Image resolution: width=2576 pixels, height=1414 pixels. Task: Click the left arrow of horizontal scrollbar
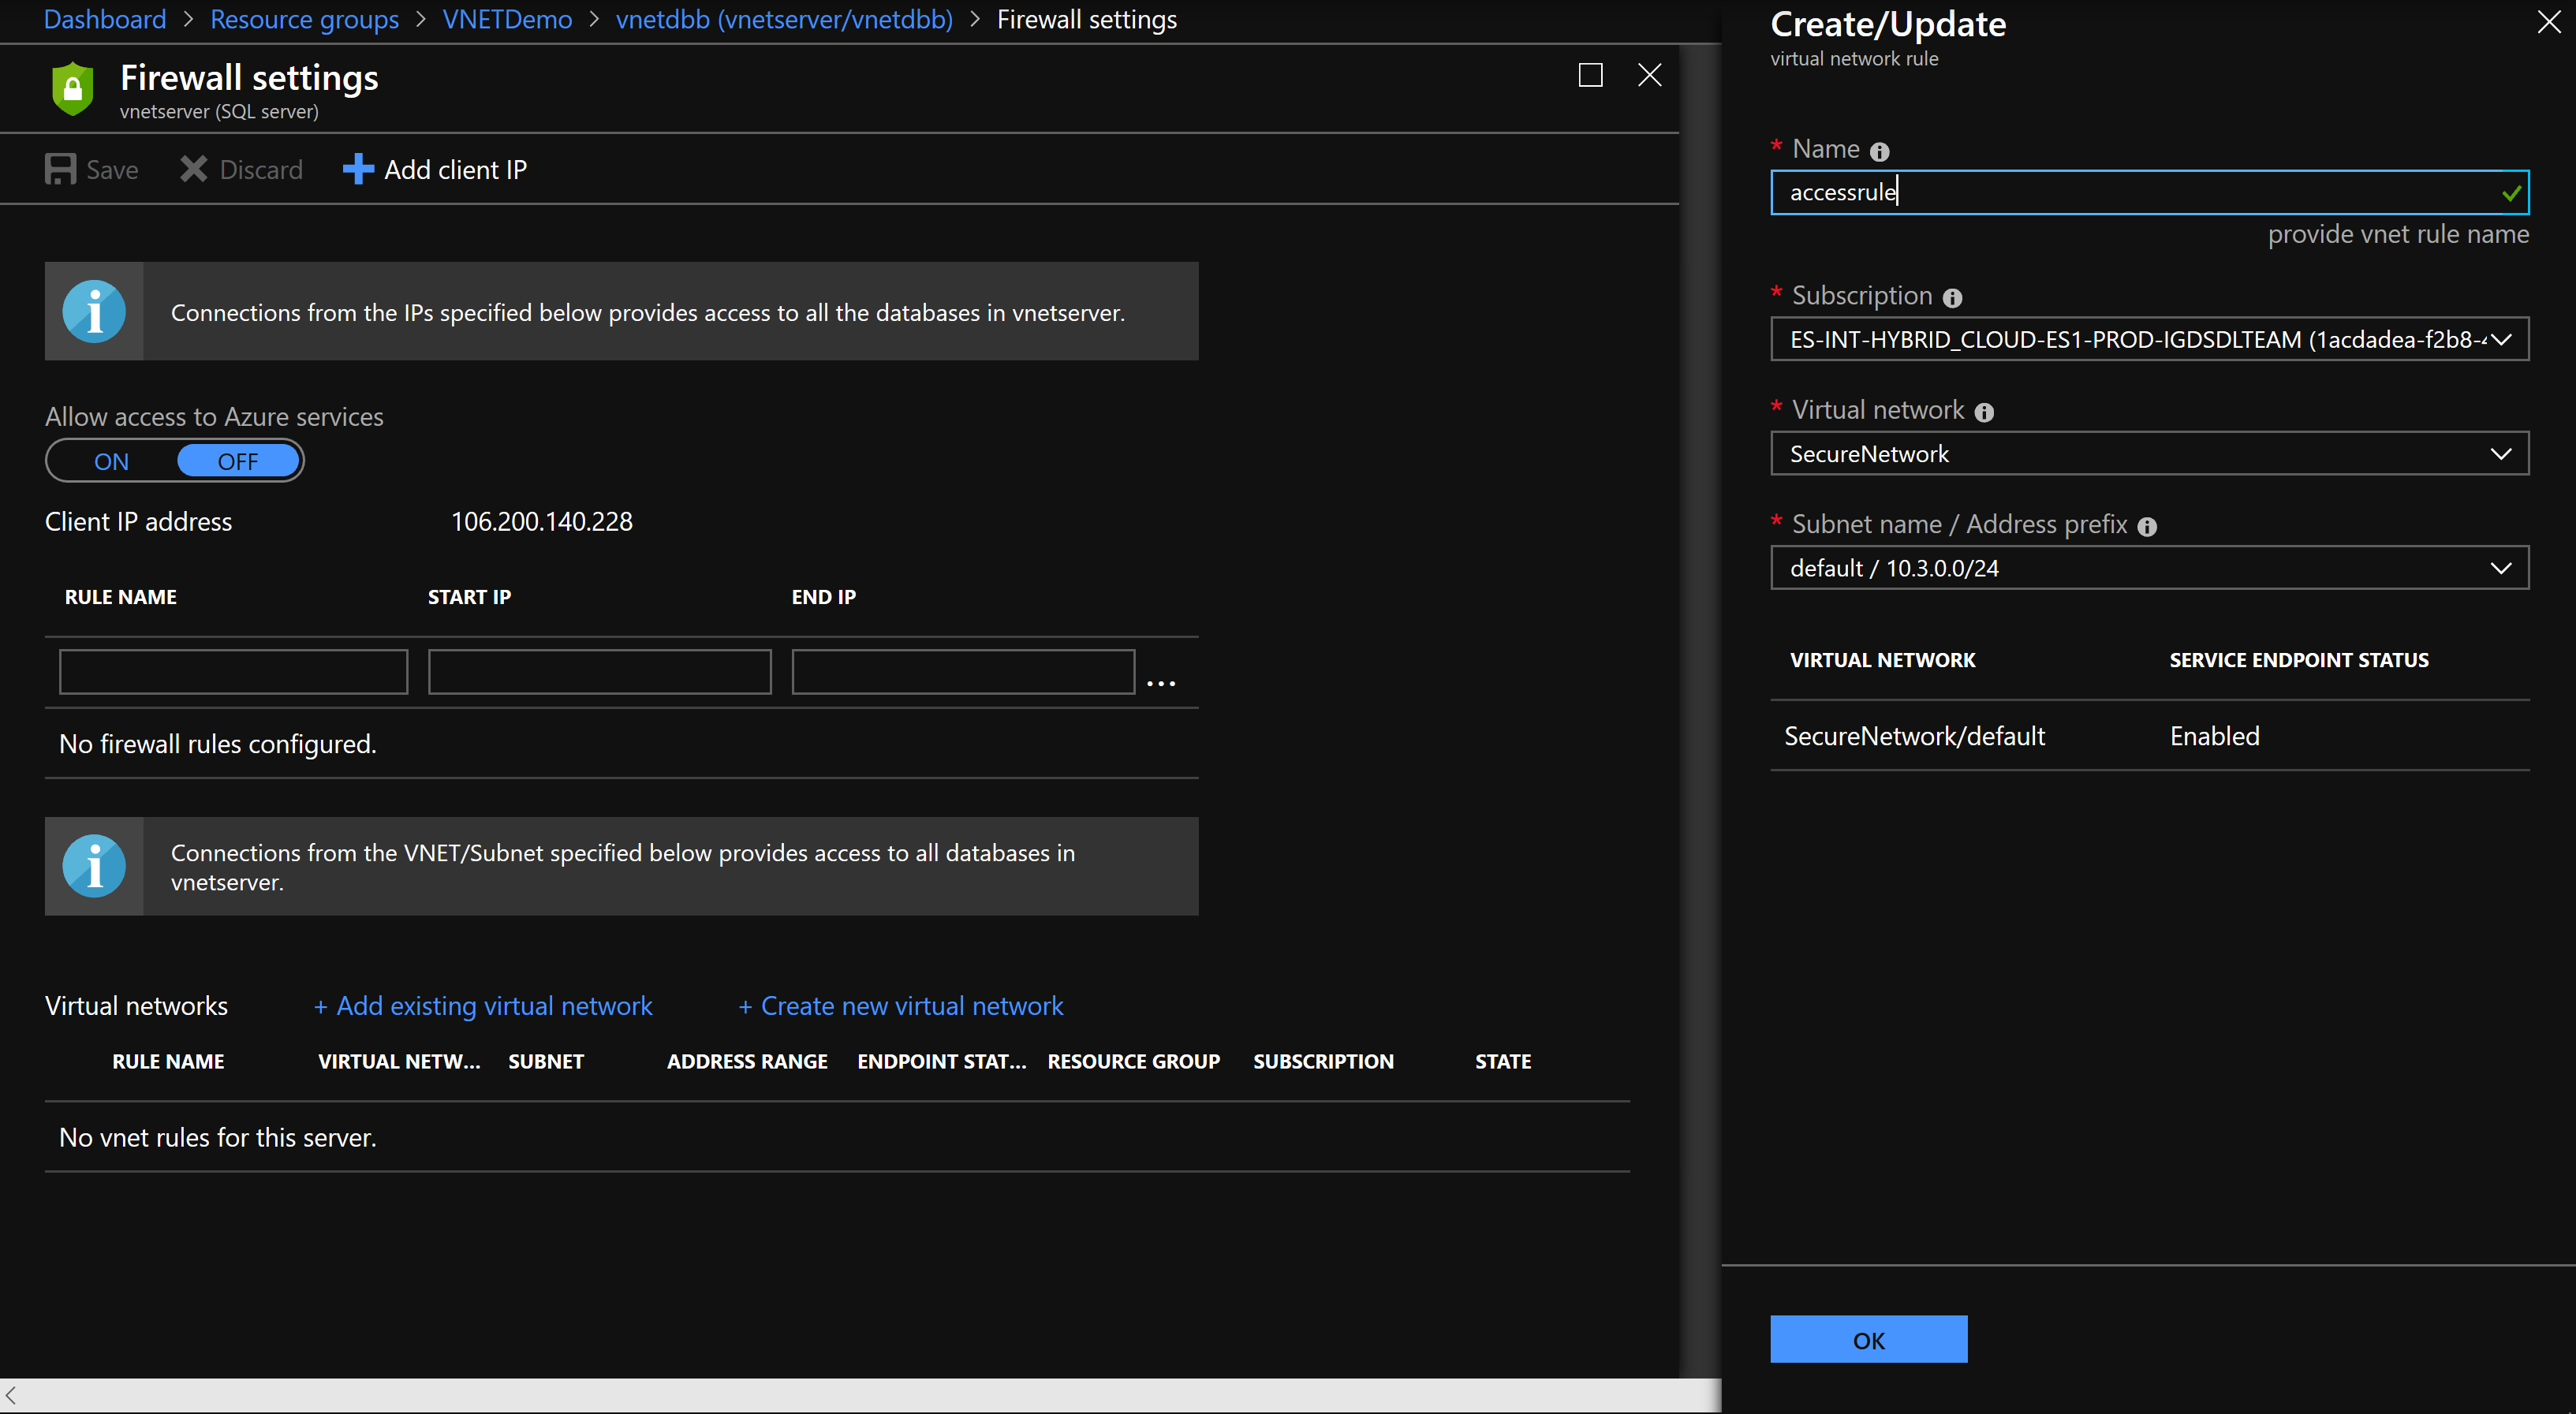[x=11, y=1395]
